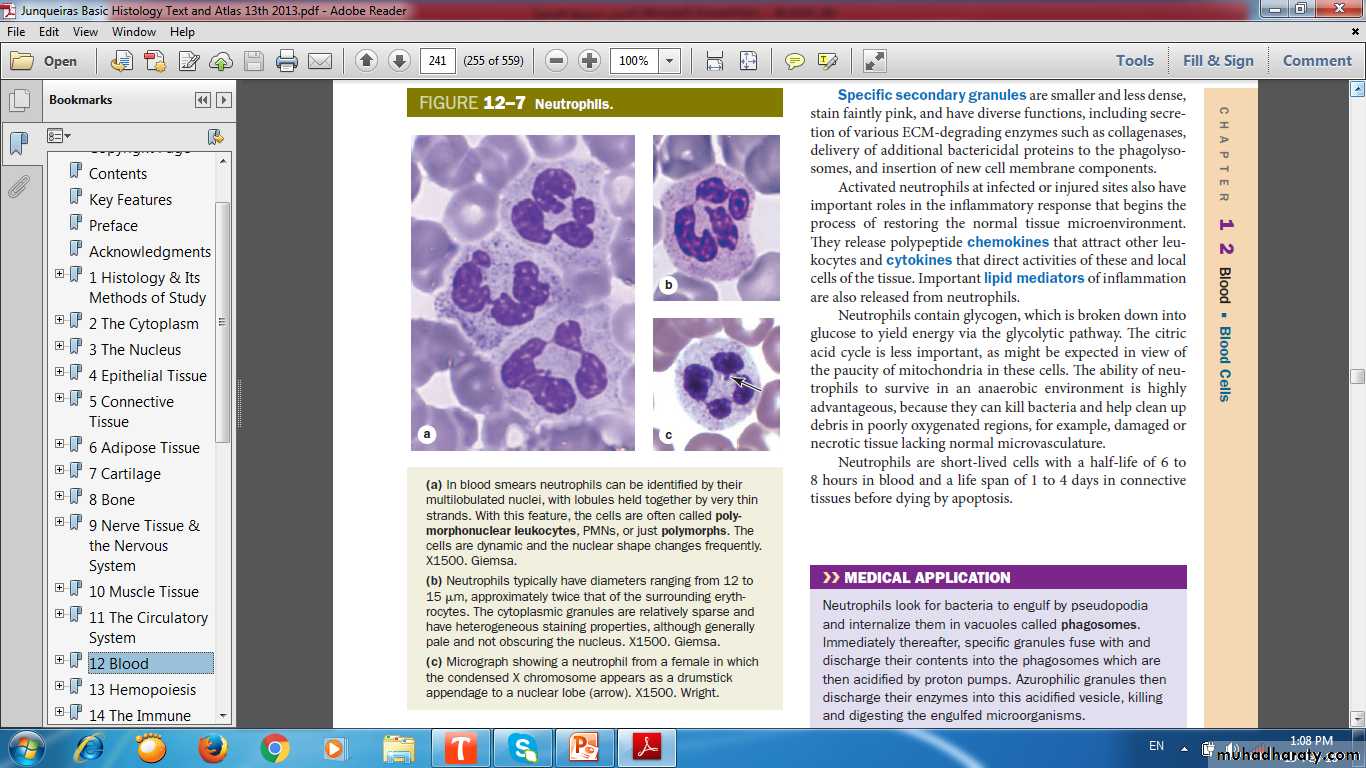Click the Send file by email icon

320,61
